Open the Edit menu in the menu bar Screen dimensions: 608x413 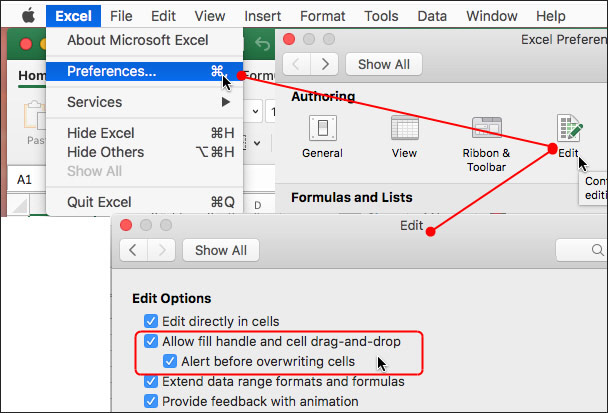[163, 16]
